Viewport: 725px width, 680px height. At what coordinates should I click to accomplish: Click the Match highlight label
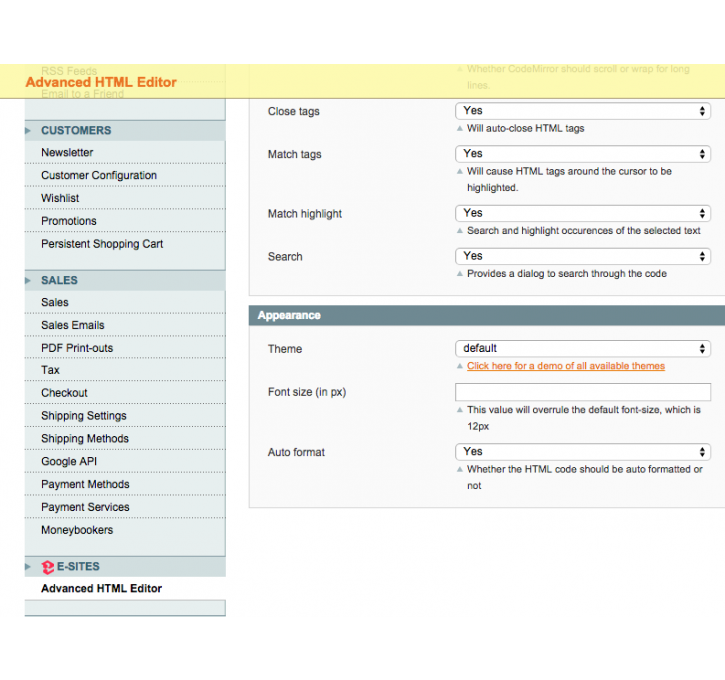click(x=305, y=214)
